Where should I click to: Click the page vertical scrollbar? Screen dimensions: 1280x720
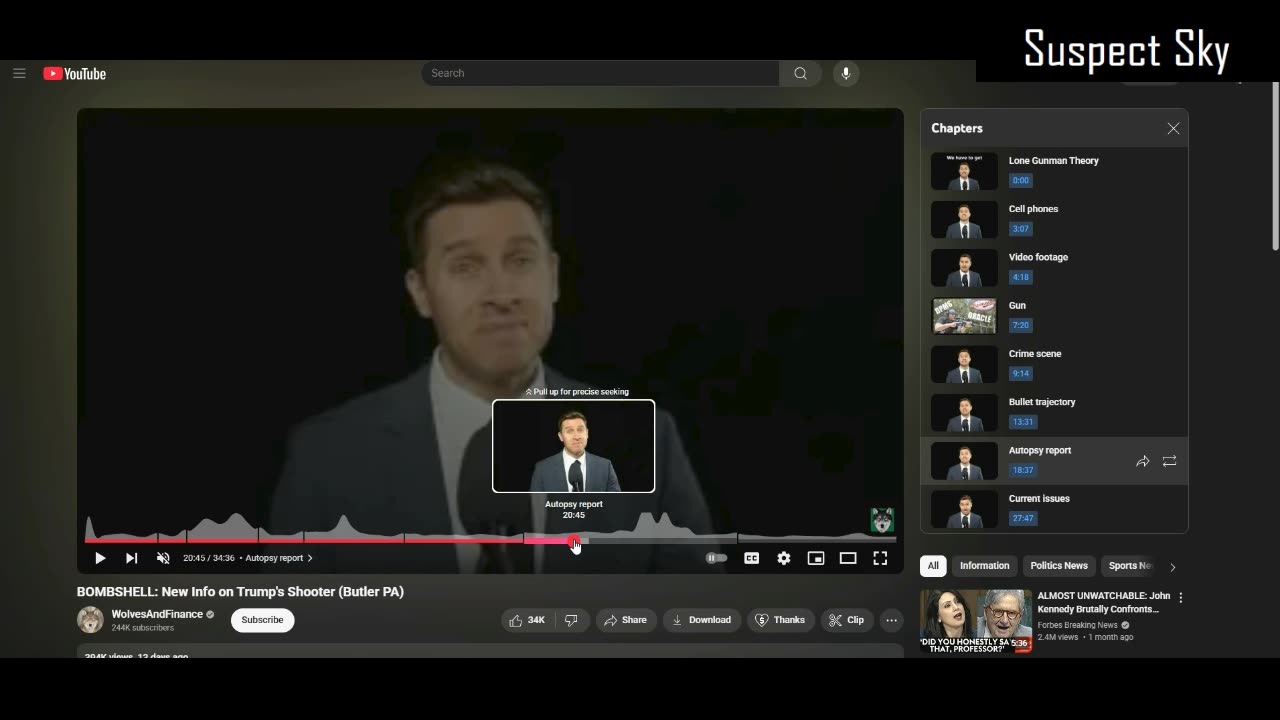point(1275,166)
